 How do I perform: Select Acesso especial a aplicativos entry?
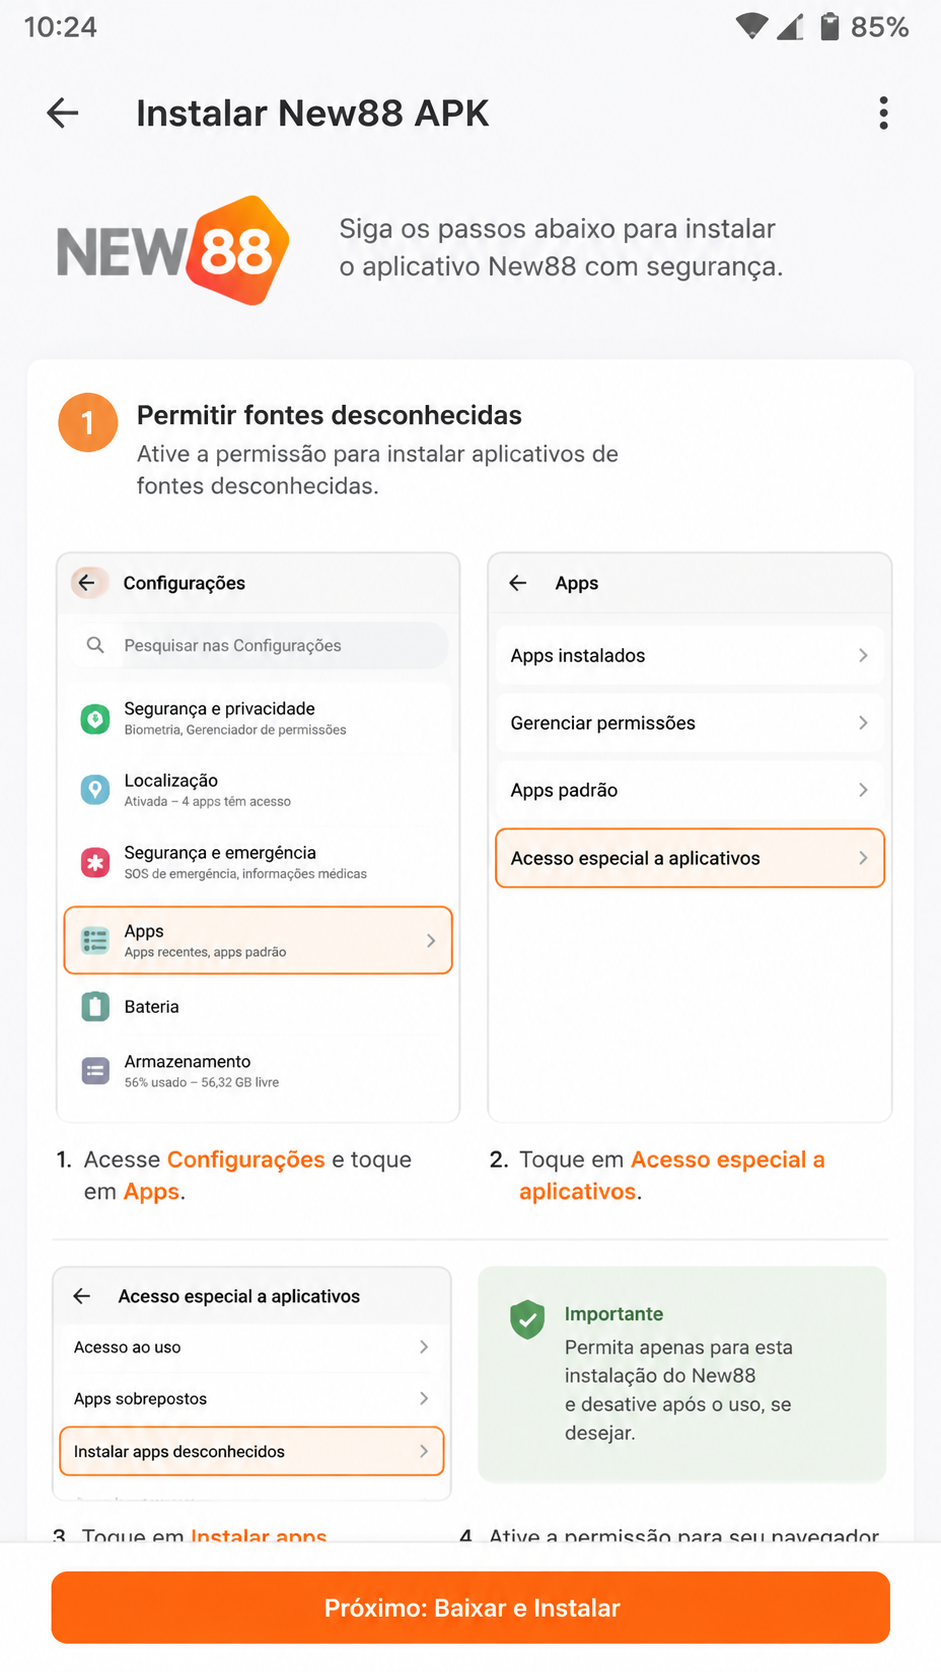(690, 858)
